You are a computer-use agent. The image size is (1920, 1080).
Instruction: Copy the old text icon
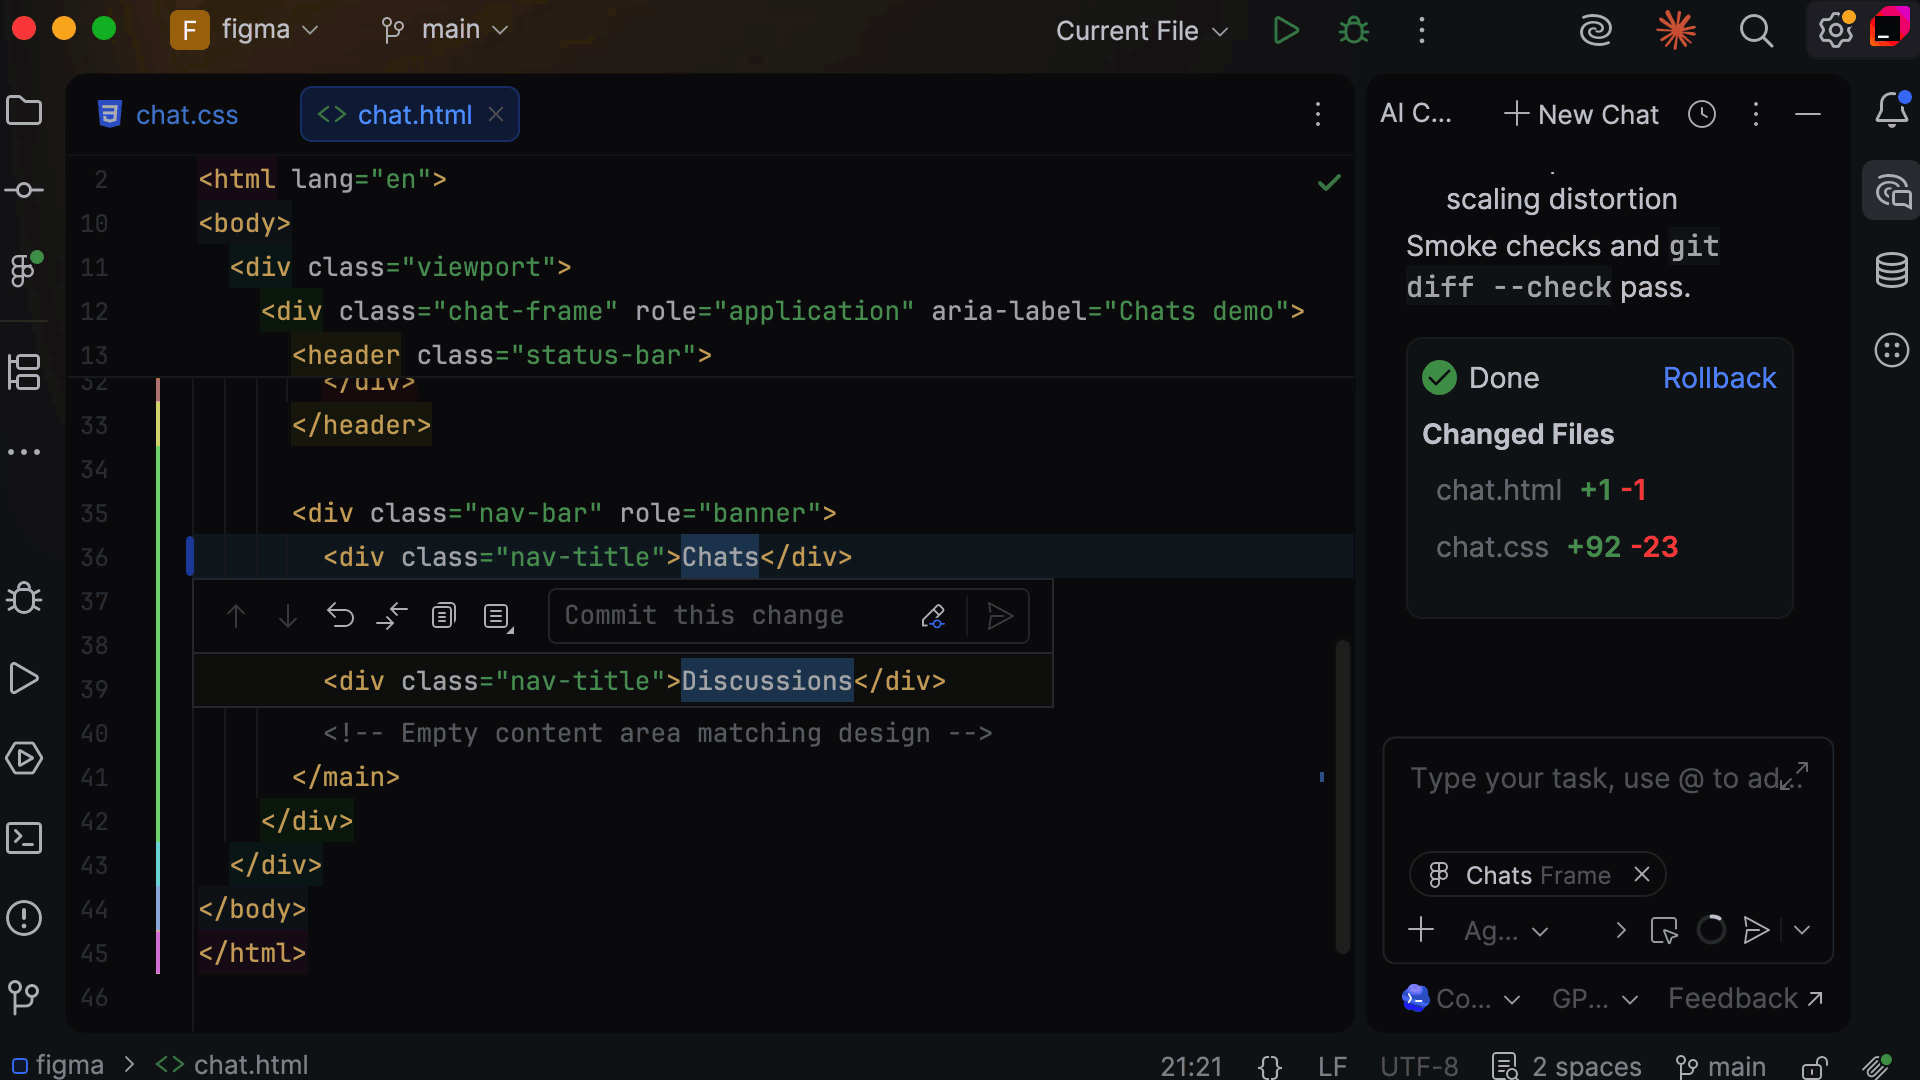(x=444, y=616)
